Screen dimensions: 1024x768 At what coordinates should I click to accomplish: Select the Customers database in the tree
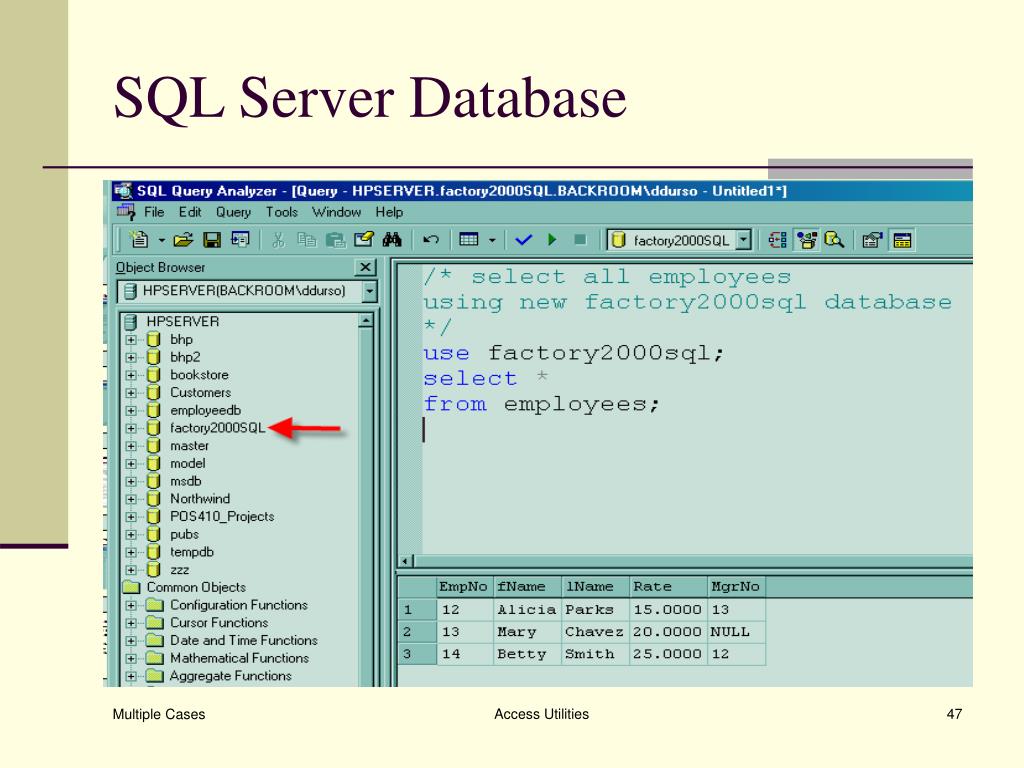(x=200, y=392)
